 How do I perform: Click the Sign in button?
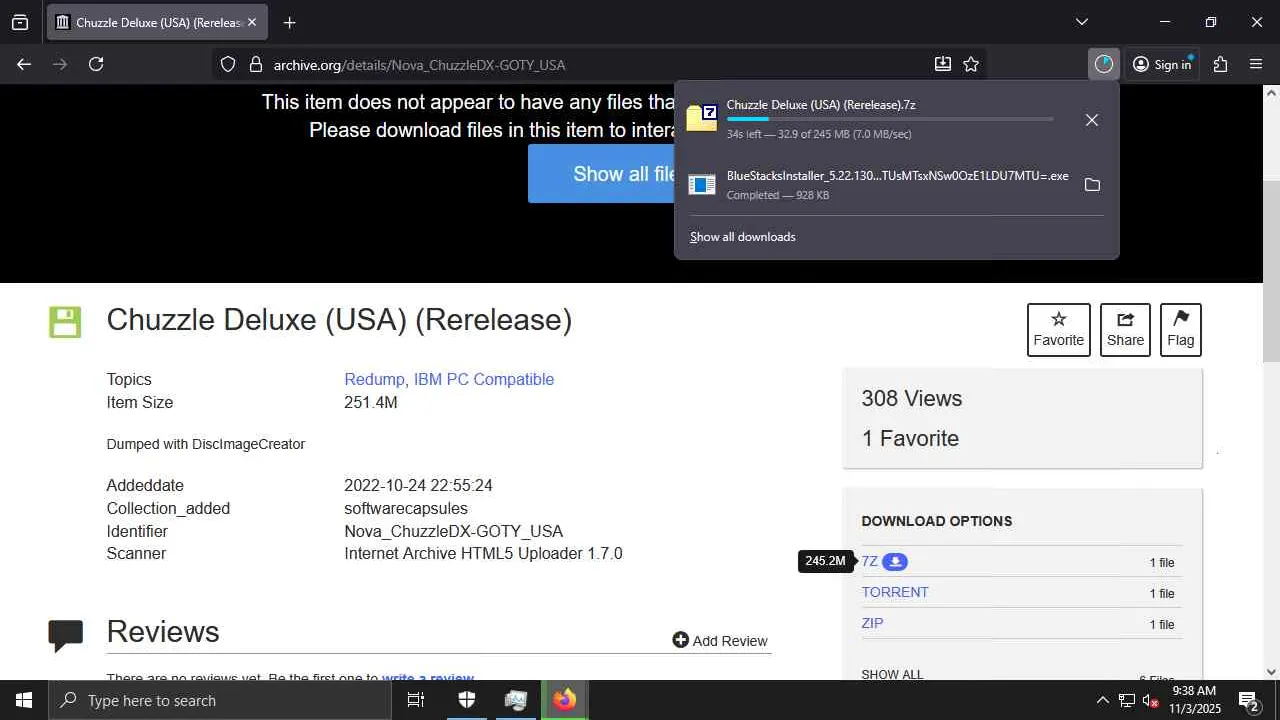click(x=1162, y=64)
